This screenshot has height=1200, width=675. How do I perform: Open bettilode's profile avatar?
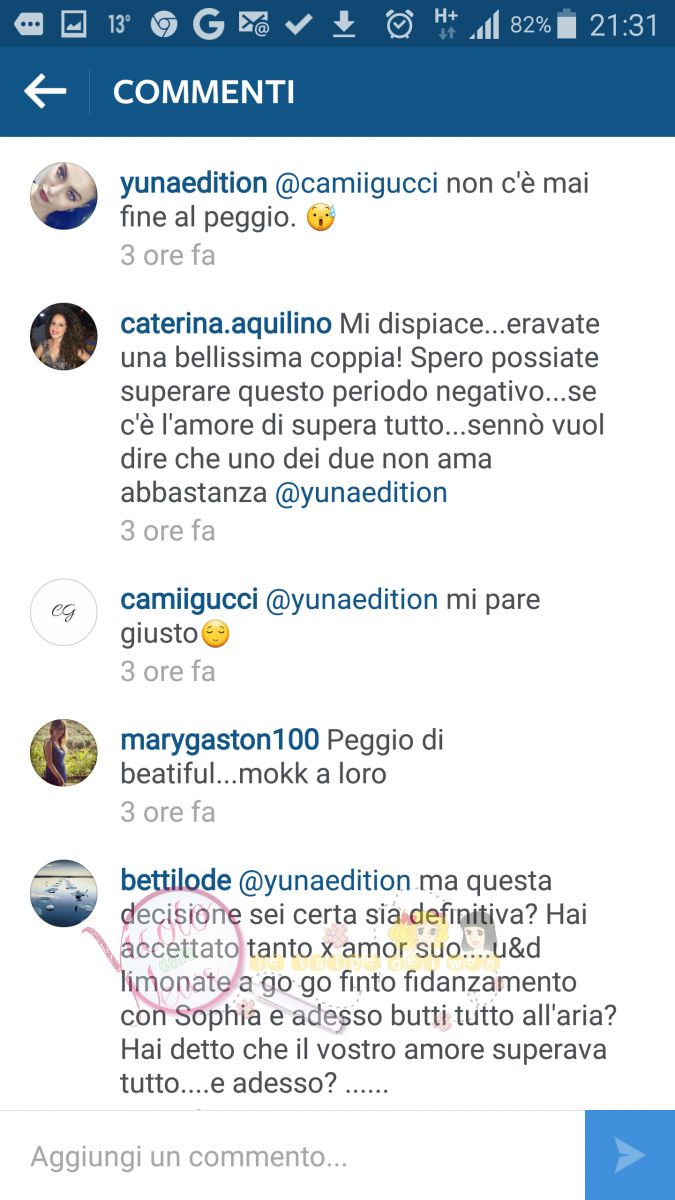click(x=64, y=893)
